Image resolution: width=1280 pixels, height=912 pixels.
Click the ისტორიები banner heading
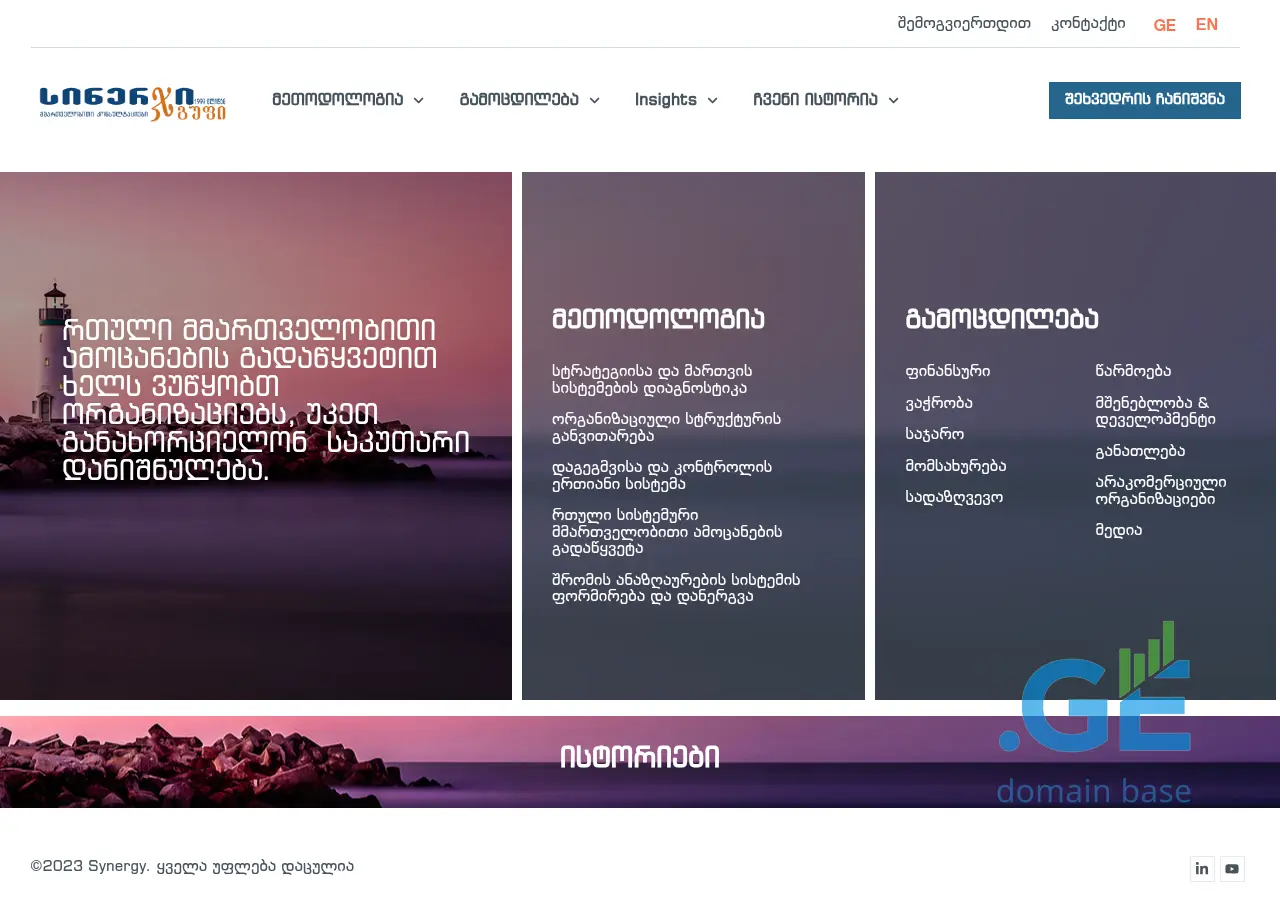coord(639,758)
